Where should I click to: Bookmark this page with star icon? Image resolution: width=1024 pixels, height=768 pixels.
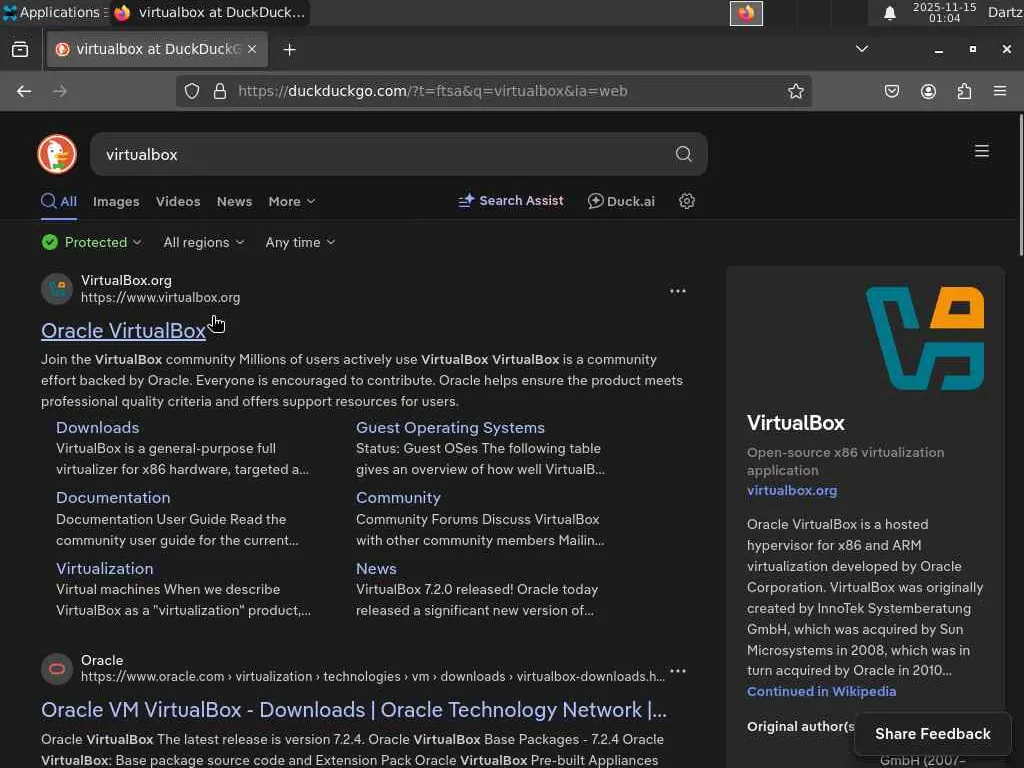coord(795,91)
